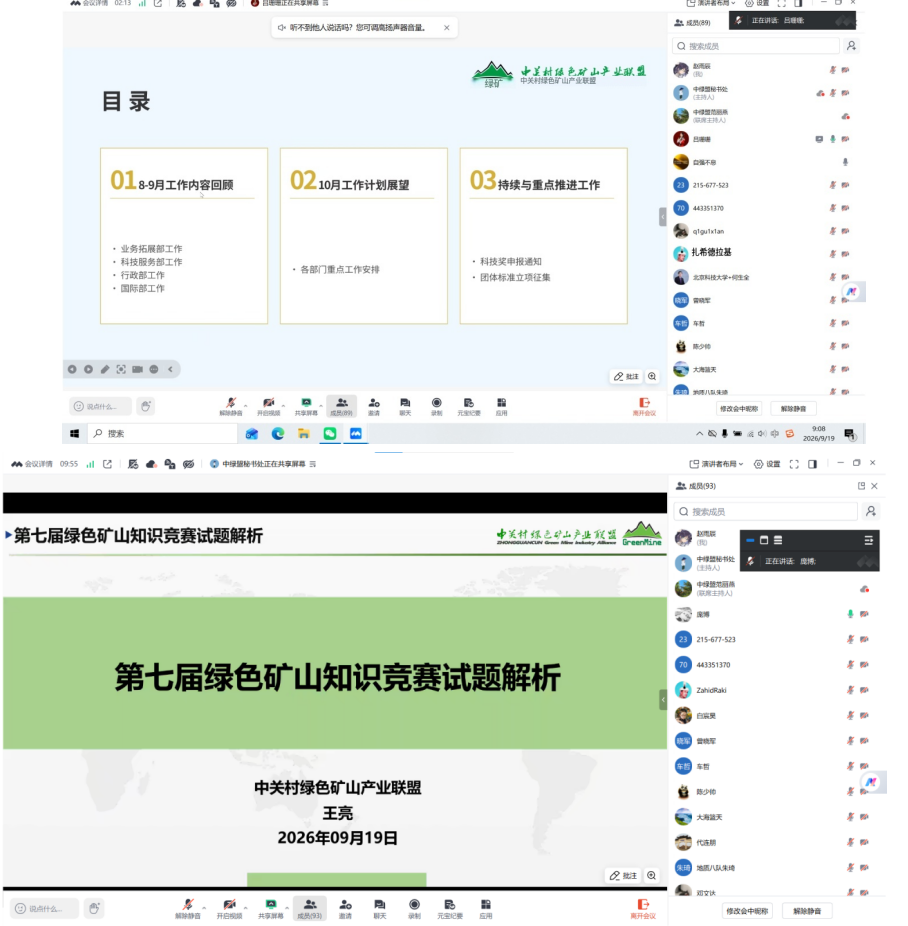Pop out the lower 成员(93) panel
The width and height of the screenshot is (908, 926).
[861, 485]
